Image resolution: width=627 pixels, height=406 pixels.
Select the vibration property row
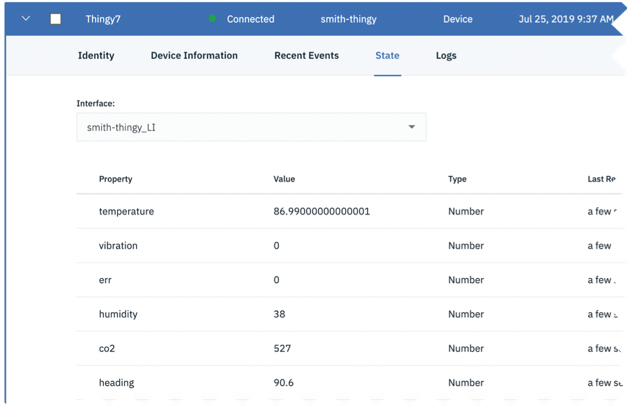coord(349,246)
